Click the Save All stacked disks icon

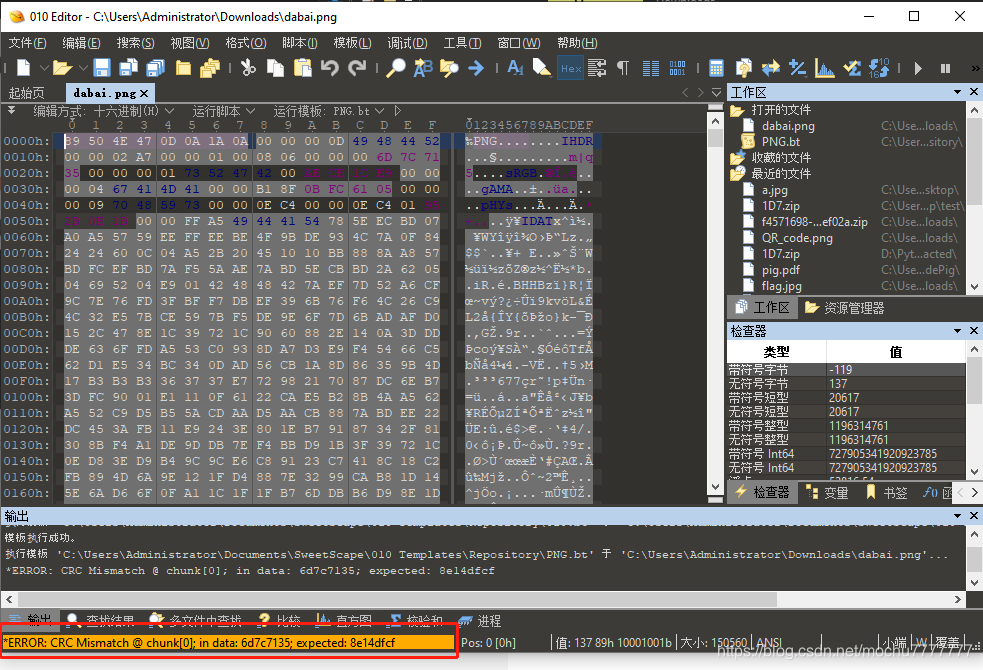pyautogui.click(x=155, y=68)
